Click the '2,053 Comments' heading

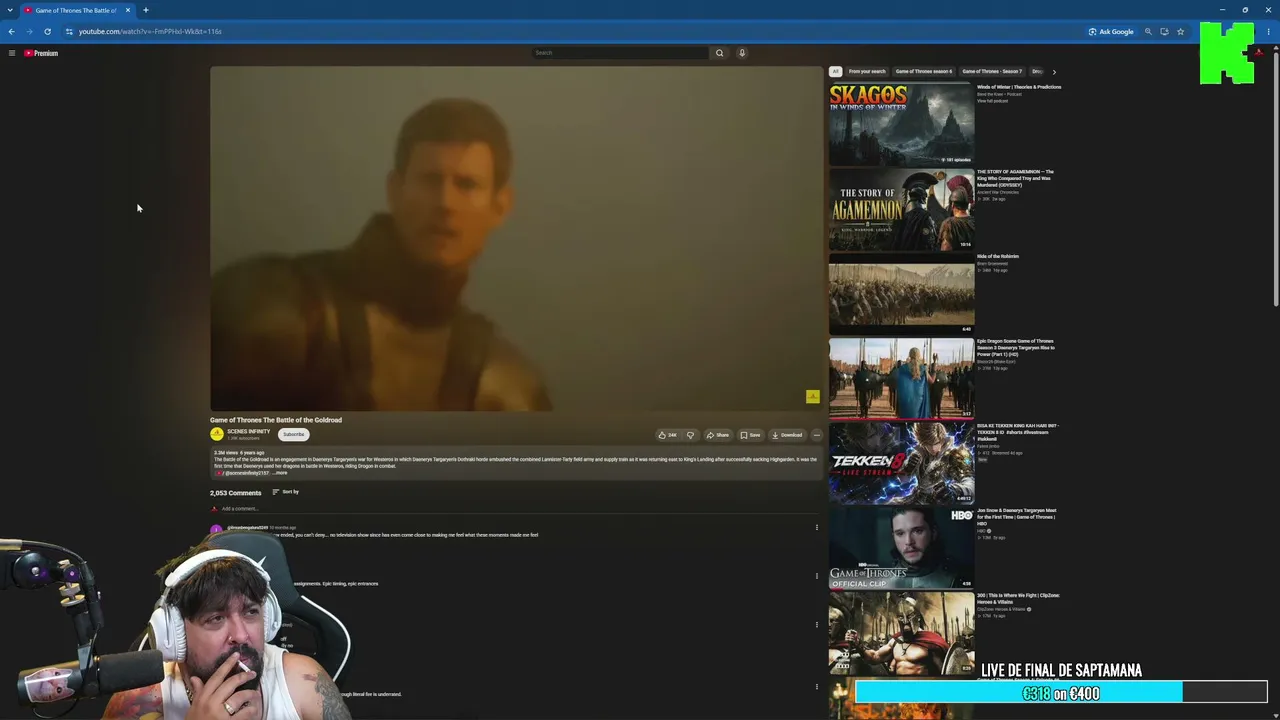[235, 493]
